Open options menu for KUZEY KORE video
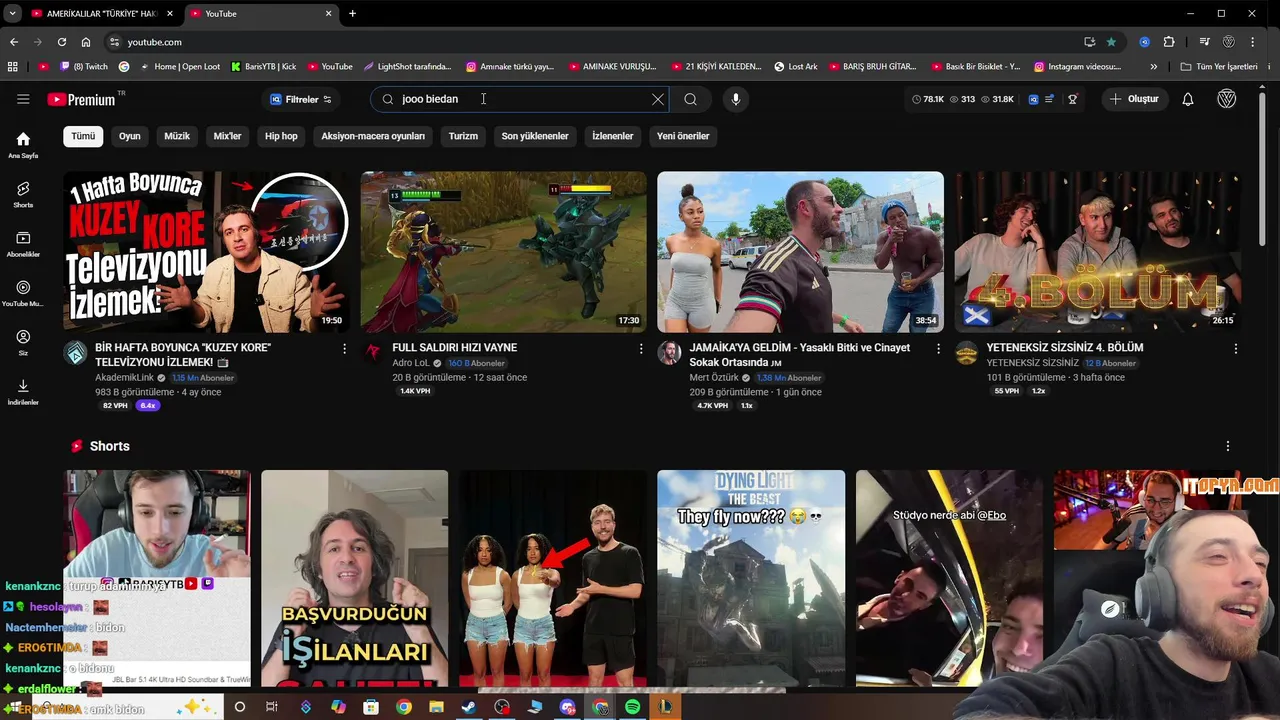The height and width of the screenshot is (720, 1280). point(345,349)
